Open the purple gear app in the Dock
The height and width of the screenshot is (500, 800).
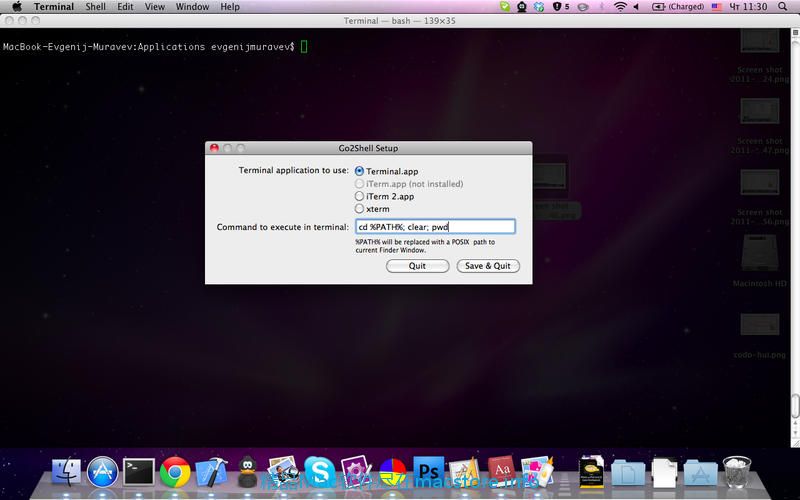[356, 472]
